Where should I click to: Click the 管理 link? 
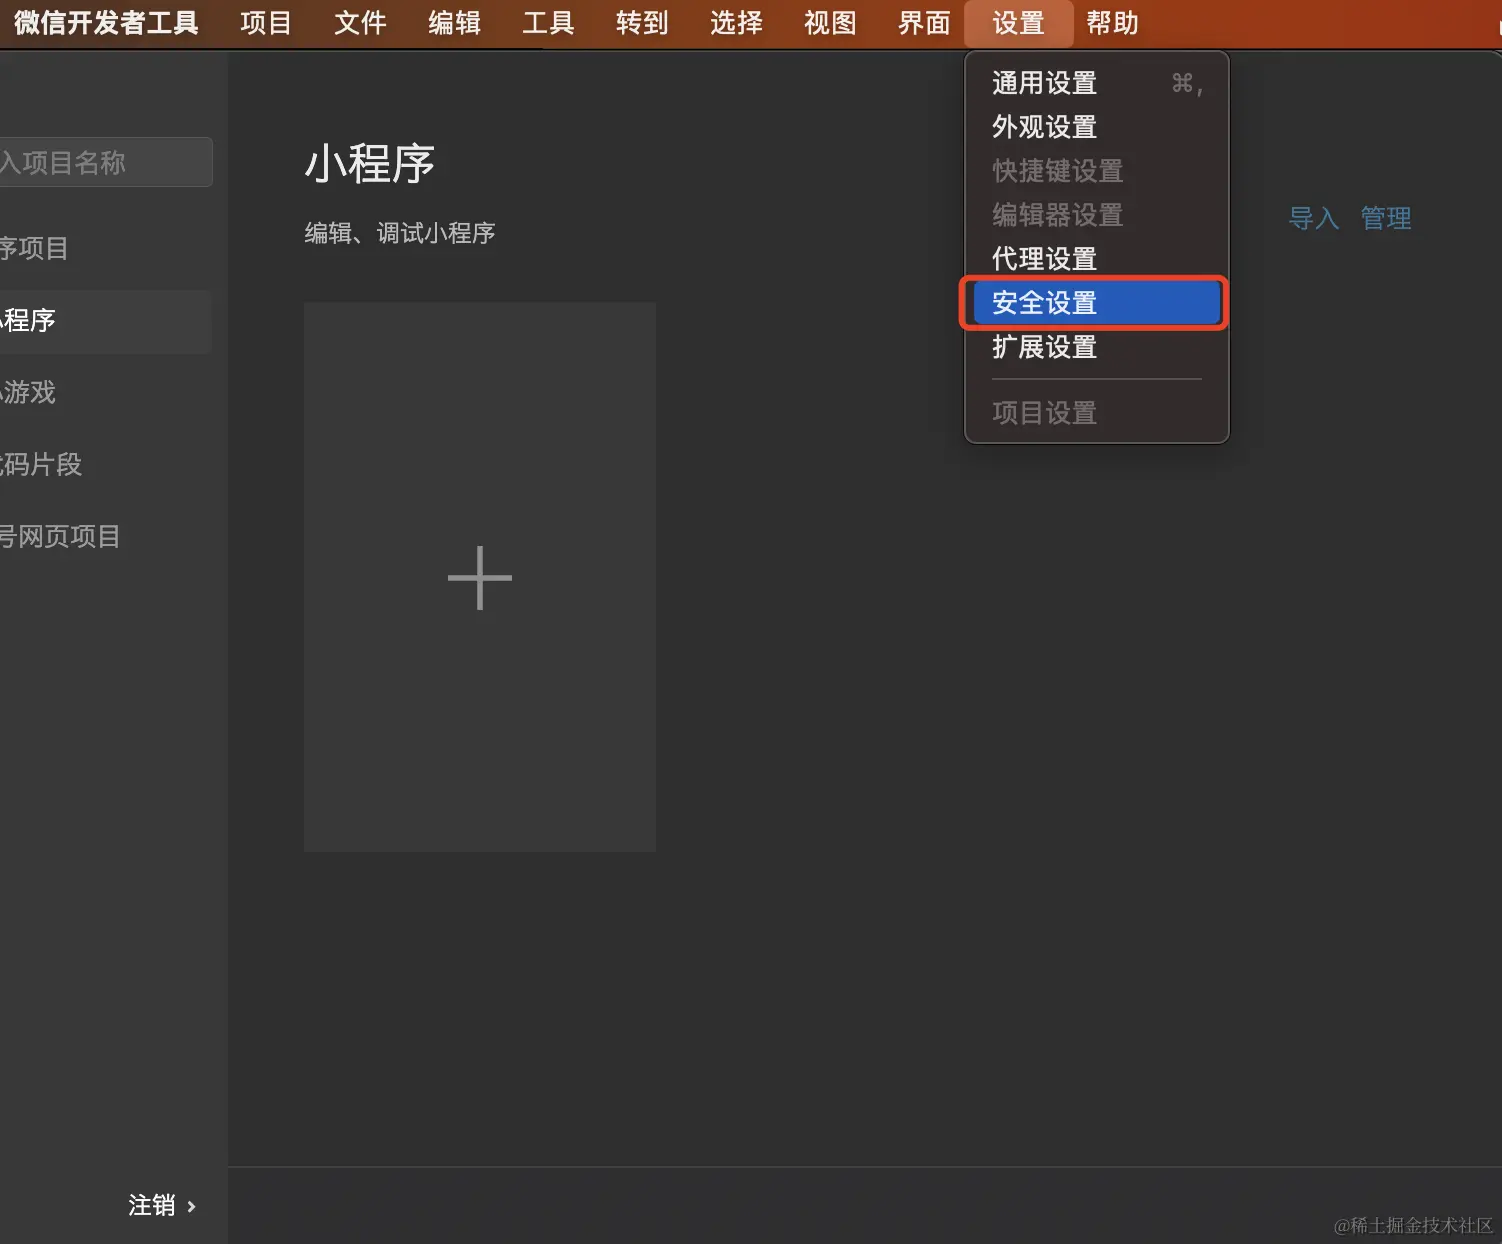point(1386,218)
